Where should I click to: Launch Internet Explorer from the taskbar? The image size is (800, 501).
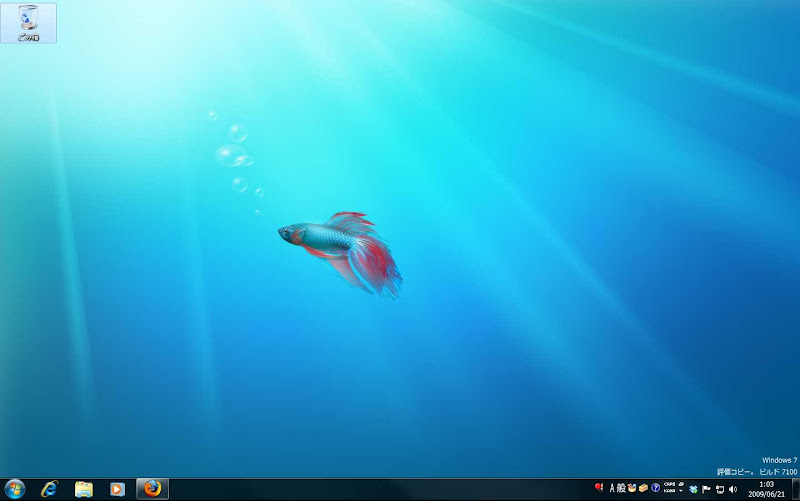tap(49, 489)
